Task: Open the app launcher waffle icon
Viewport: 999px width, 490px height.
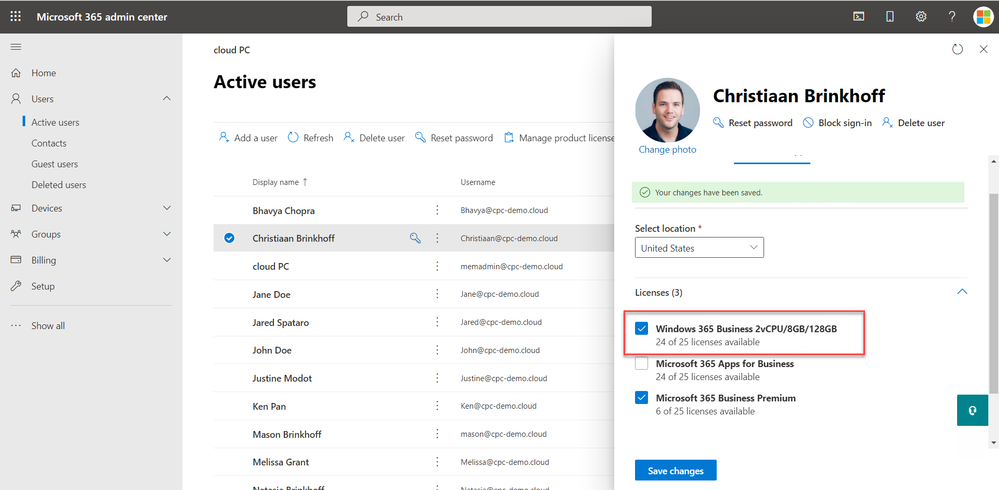Action: [x=15, y=17]
